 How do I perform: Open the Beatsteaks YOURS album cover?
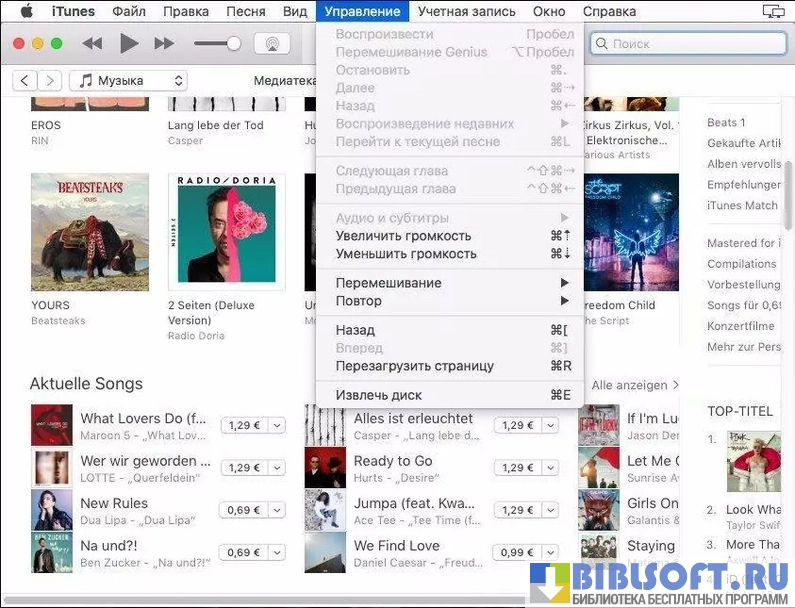coord(89,232)
